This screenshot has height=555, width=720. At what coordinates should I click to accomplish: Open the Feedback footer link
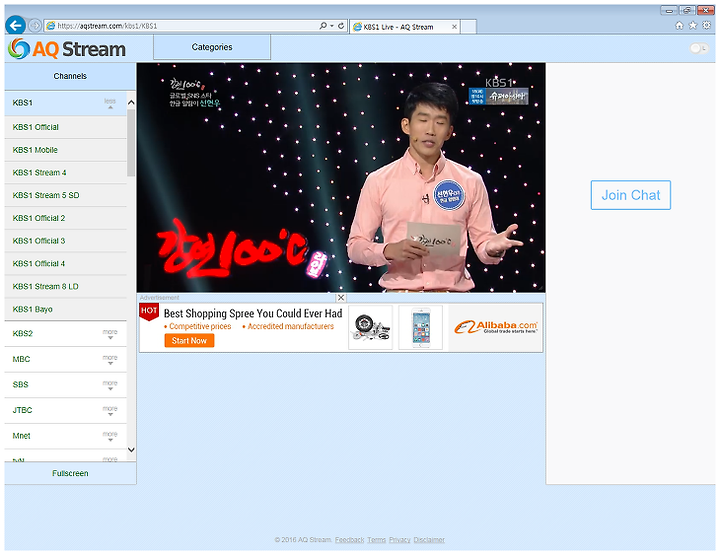[x=349, y=540]
